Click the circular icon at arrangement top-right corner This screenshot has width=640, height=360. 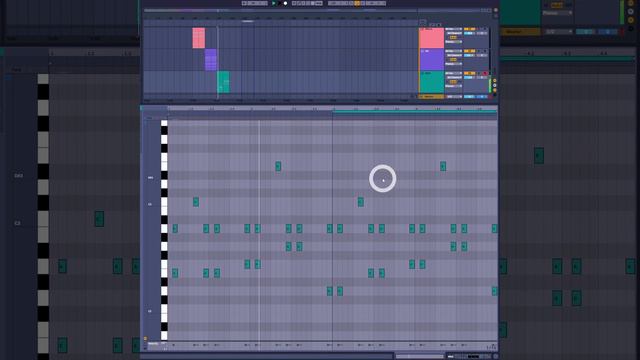[x=496, y=10]
